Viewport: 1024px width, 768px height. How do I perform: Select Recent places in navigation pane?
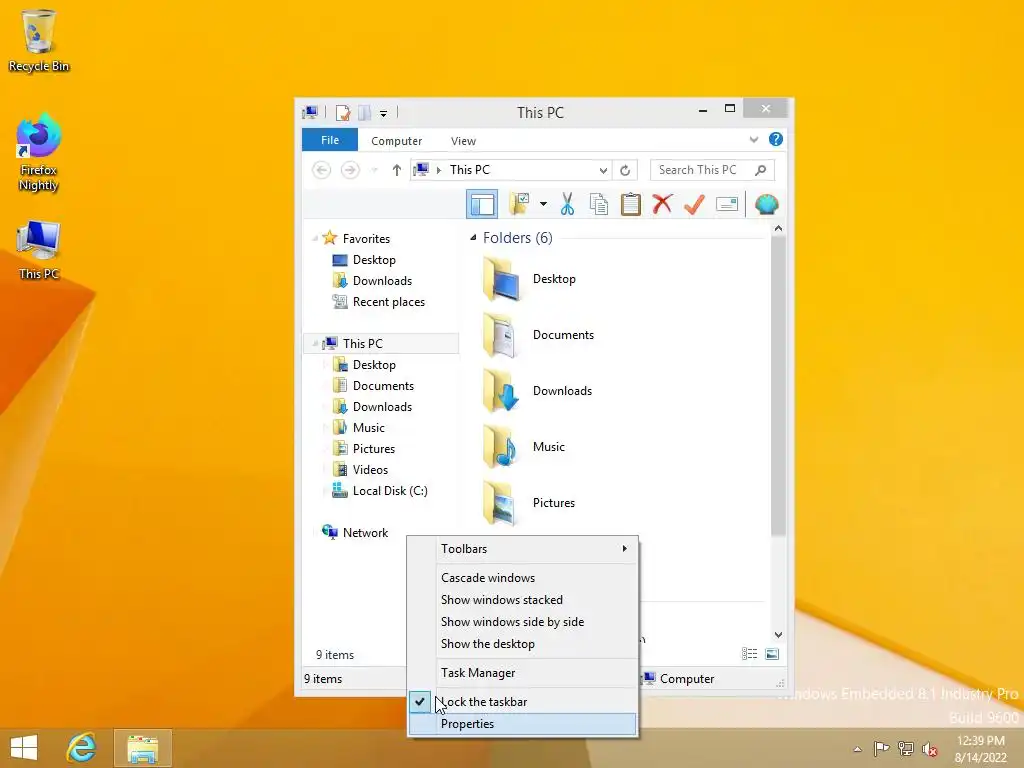tap(389, 302)
